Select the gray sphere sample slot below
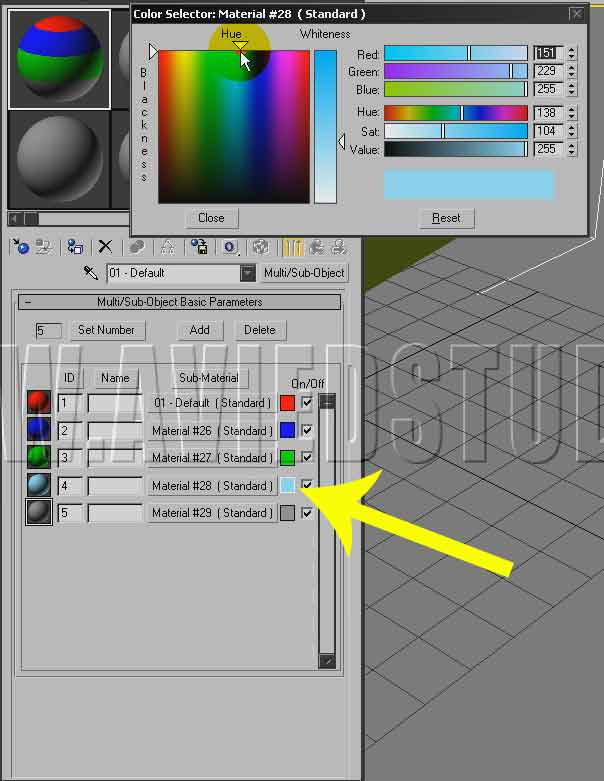 (x=59, y=160)
